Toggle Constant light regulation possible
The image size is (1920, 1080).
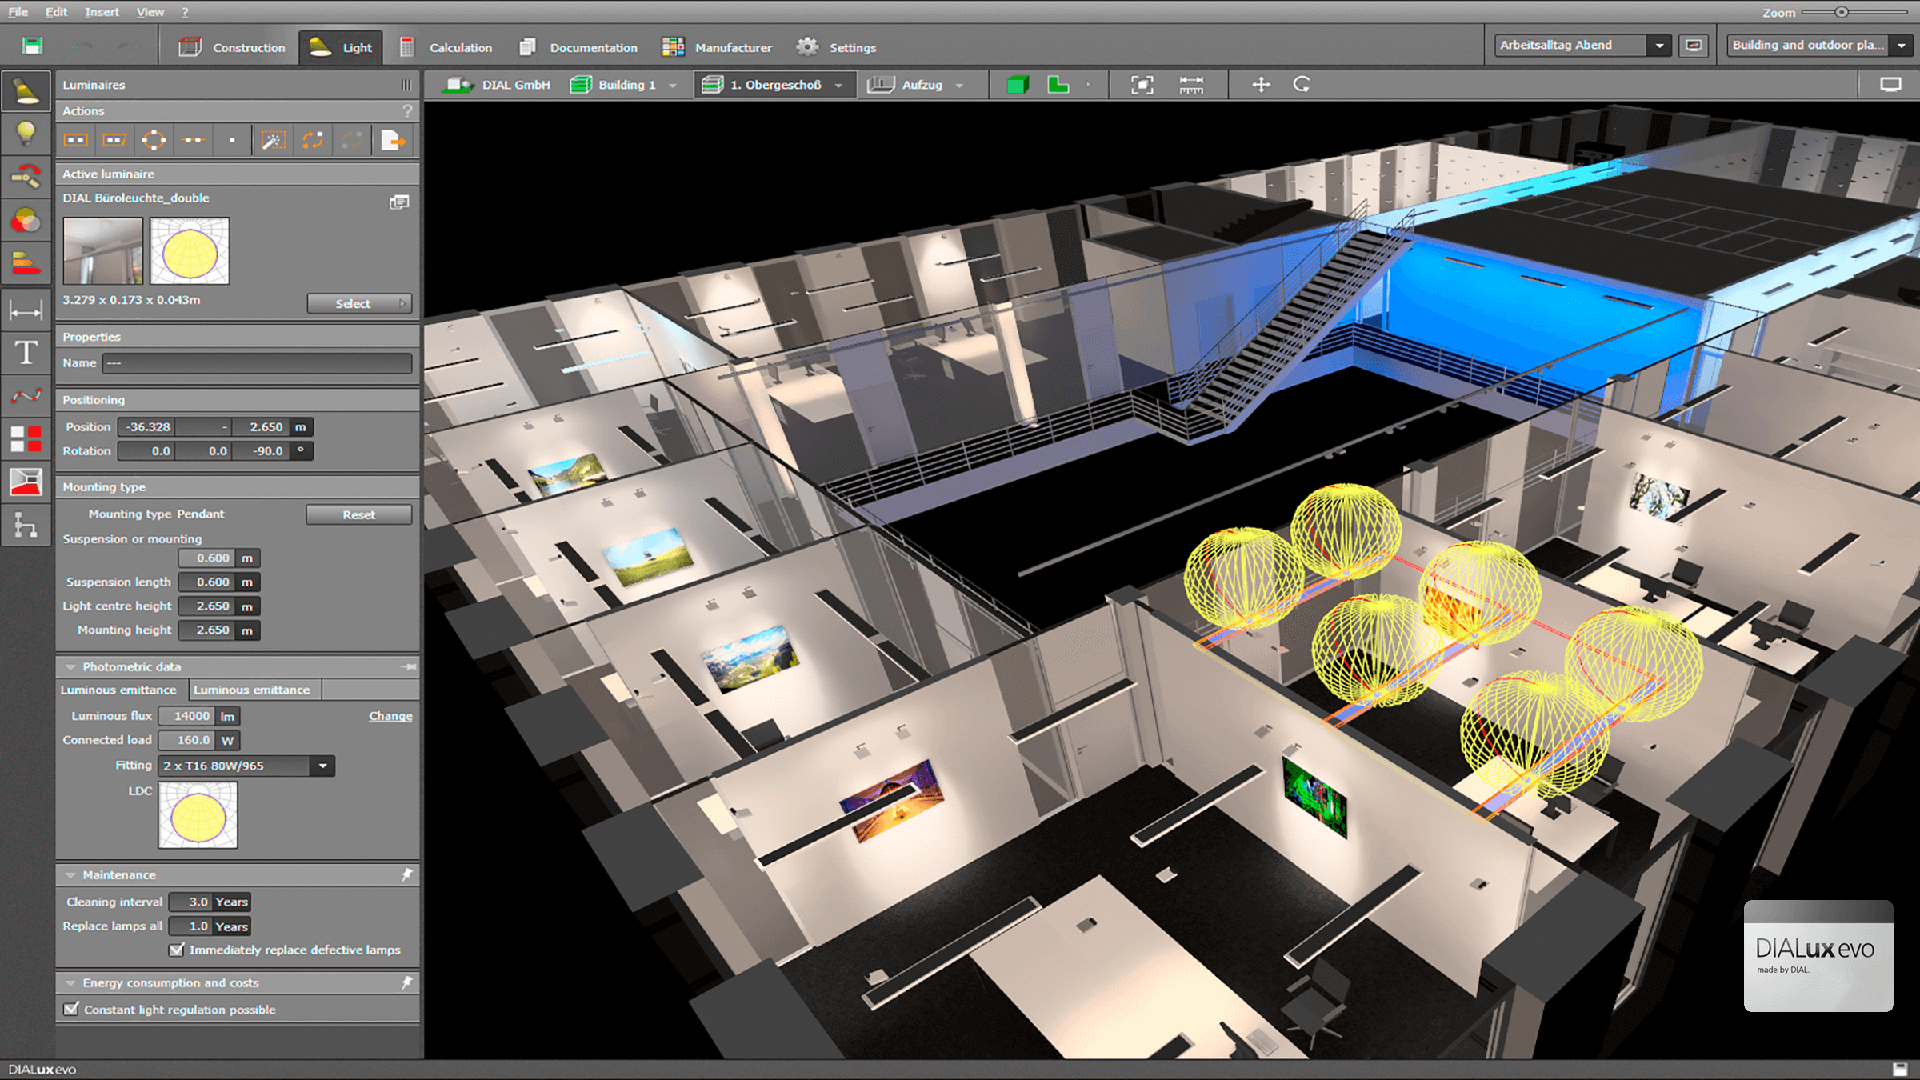click(x=69, y=1009)
